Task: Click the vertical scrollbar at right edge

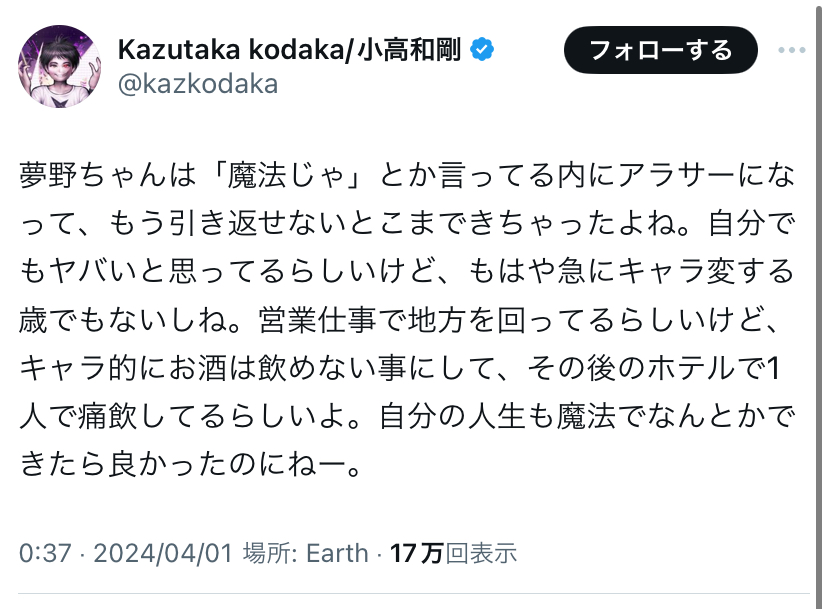Action: click(x=820, y=304)
